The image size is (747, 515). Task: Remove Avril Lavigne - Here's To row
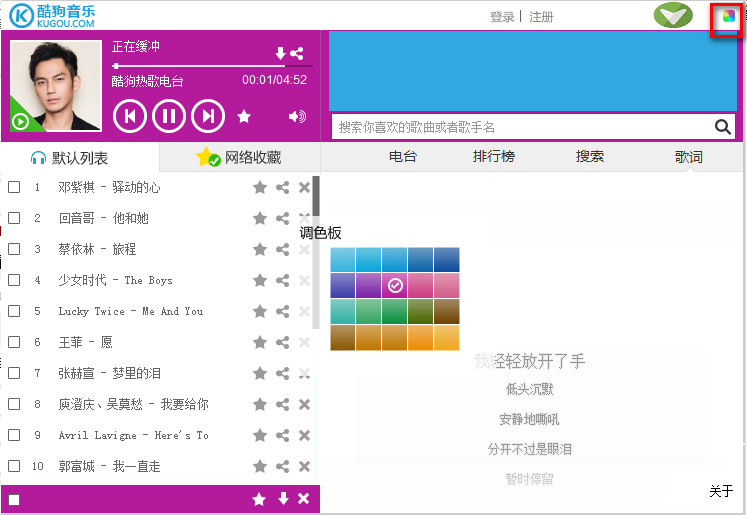(304, 435)
